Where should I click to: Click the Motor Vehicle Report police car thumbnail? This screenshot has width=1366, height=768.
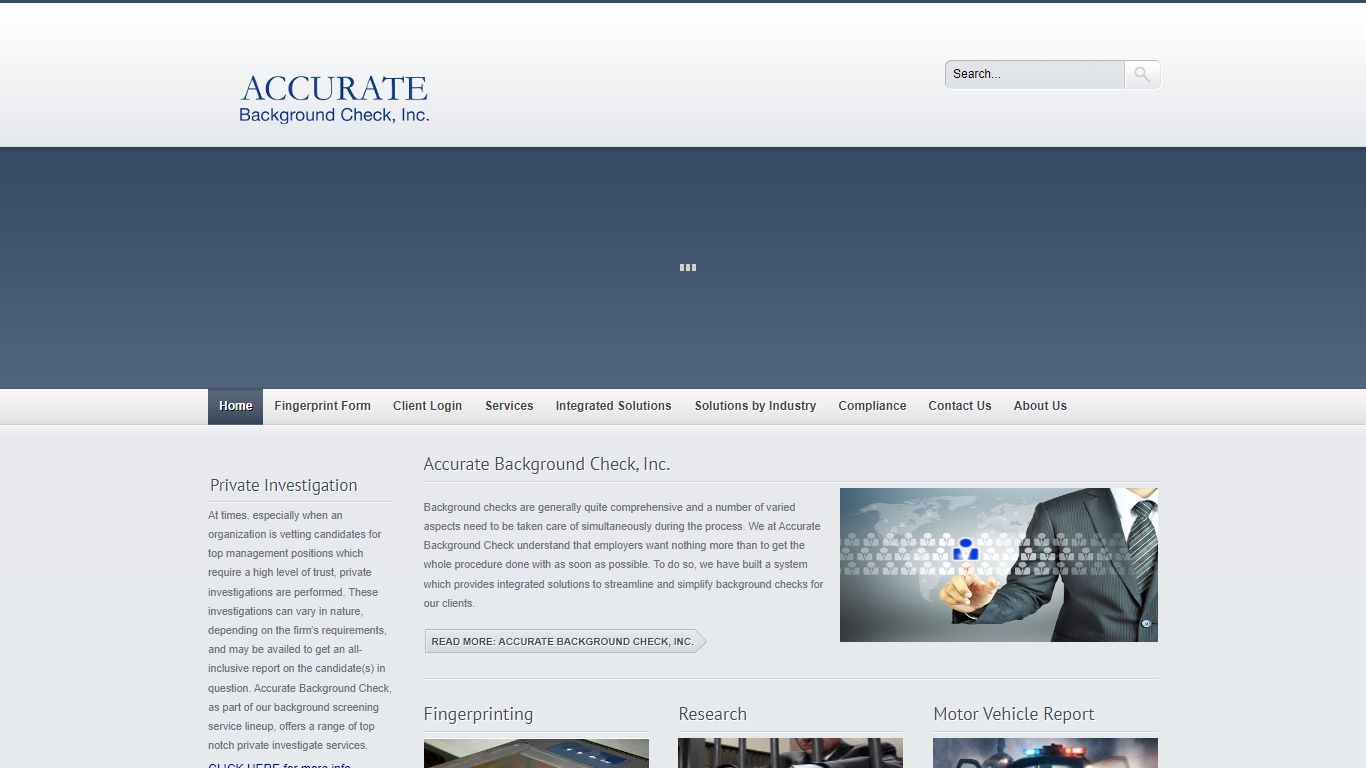(1045, 753)
